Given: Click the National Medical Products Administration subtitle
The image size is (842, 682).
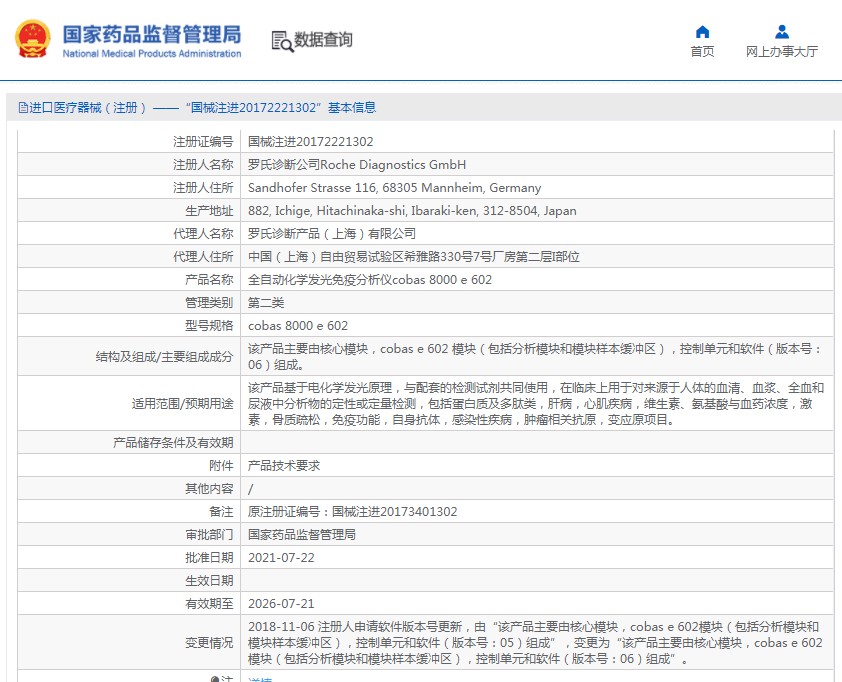Looking at the screenshot, I should (x=152, y=54).
